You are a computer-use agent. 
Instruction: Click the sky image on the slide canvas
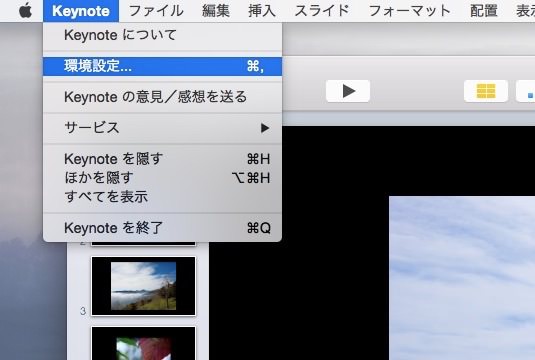click(x=462, y=278)
